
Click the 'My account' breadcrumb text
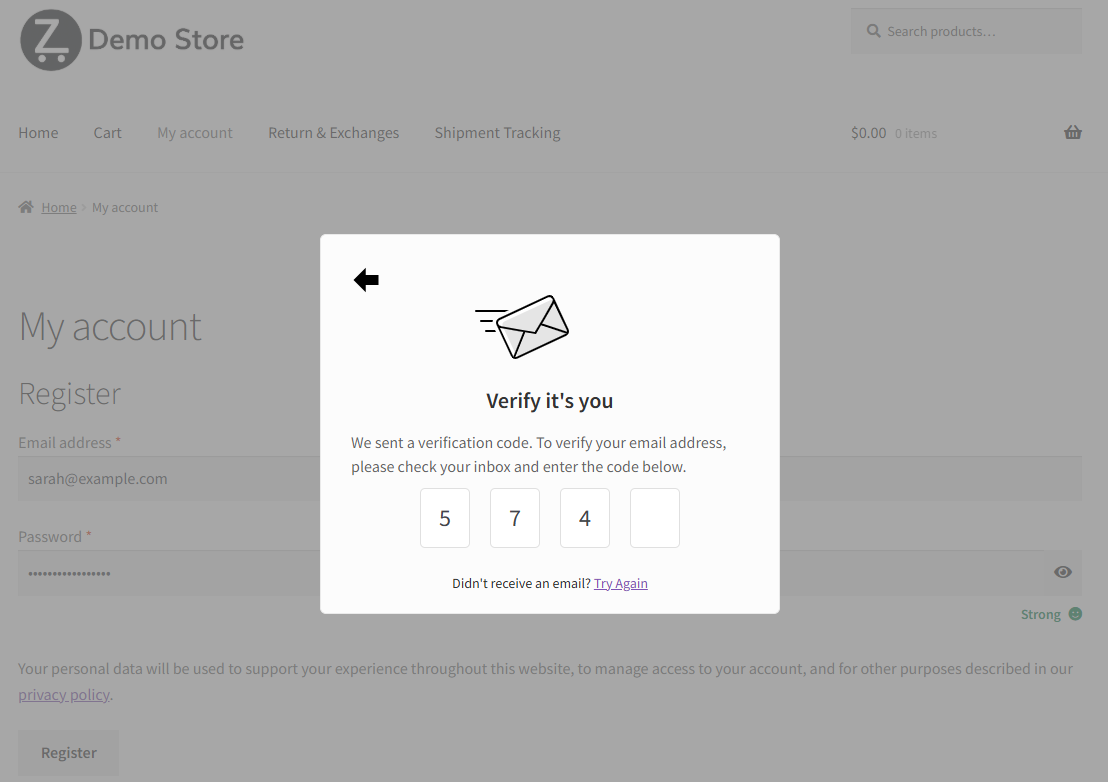(x=125, y=208)
